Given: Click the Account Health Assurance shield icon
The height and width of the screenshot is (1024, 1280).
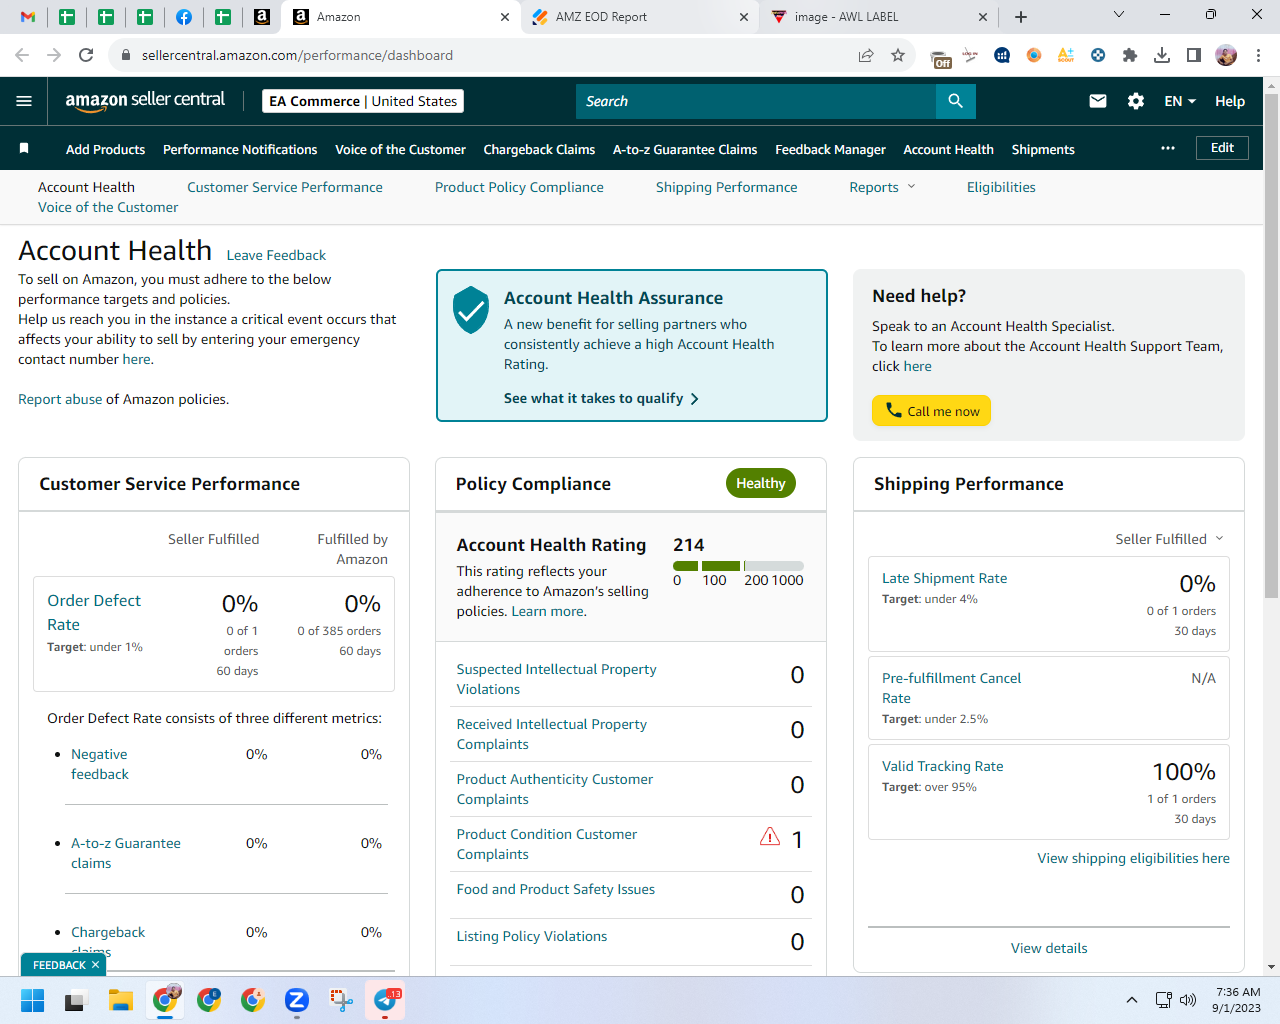Looking at the screenshot, I should tap(471, 310).
